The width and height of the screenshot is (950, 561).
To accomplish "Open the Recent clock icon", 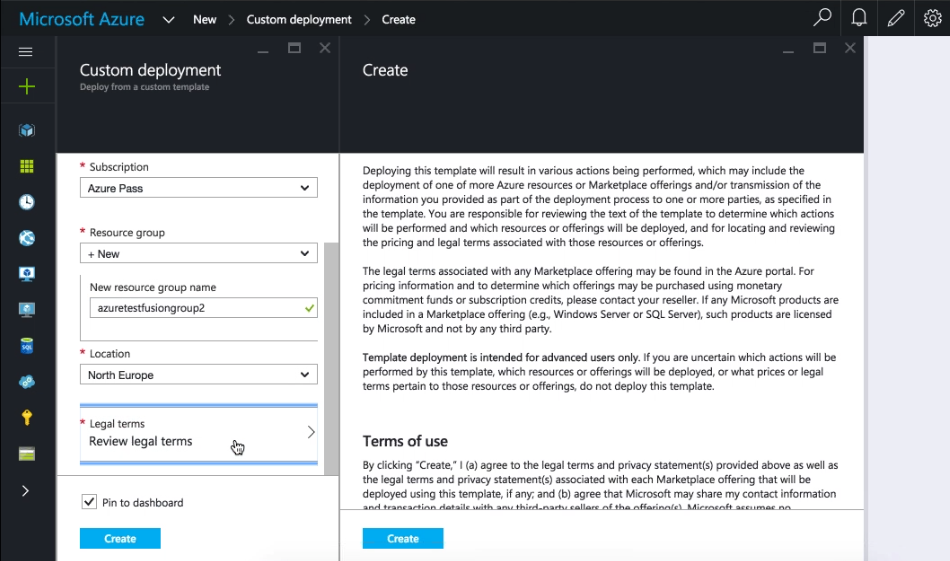I will [27, 202].
